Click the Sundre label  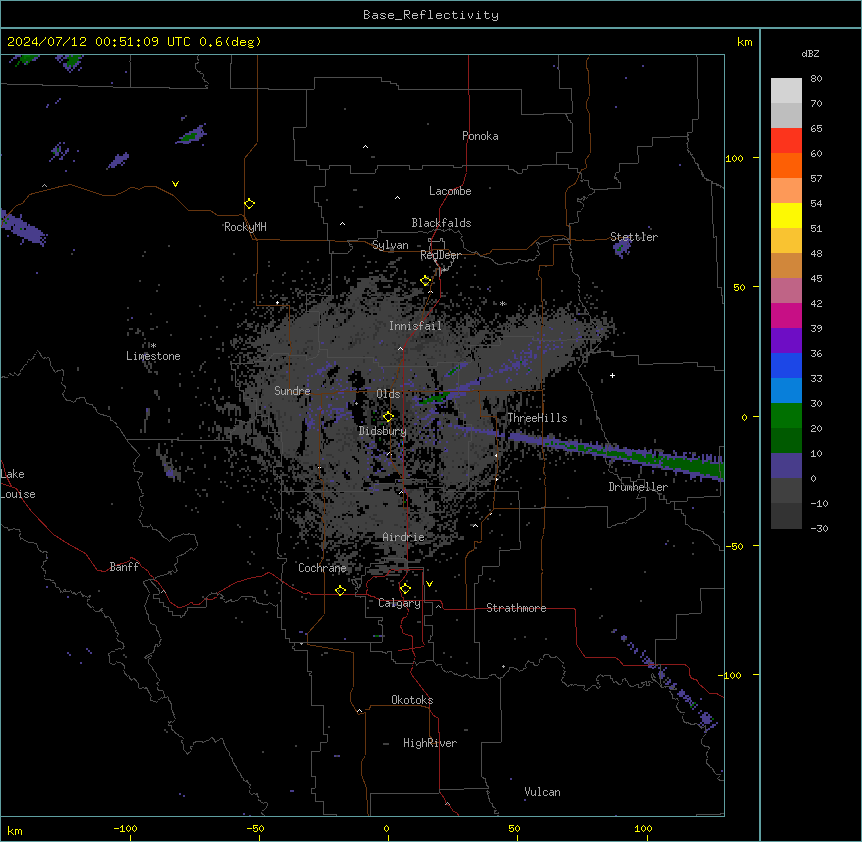tap(292, 391)
